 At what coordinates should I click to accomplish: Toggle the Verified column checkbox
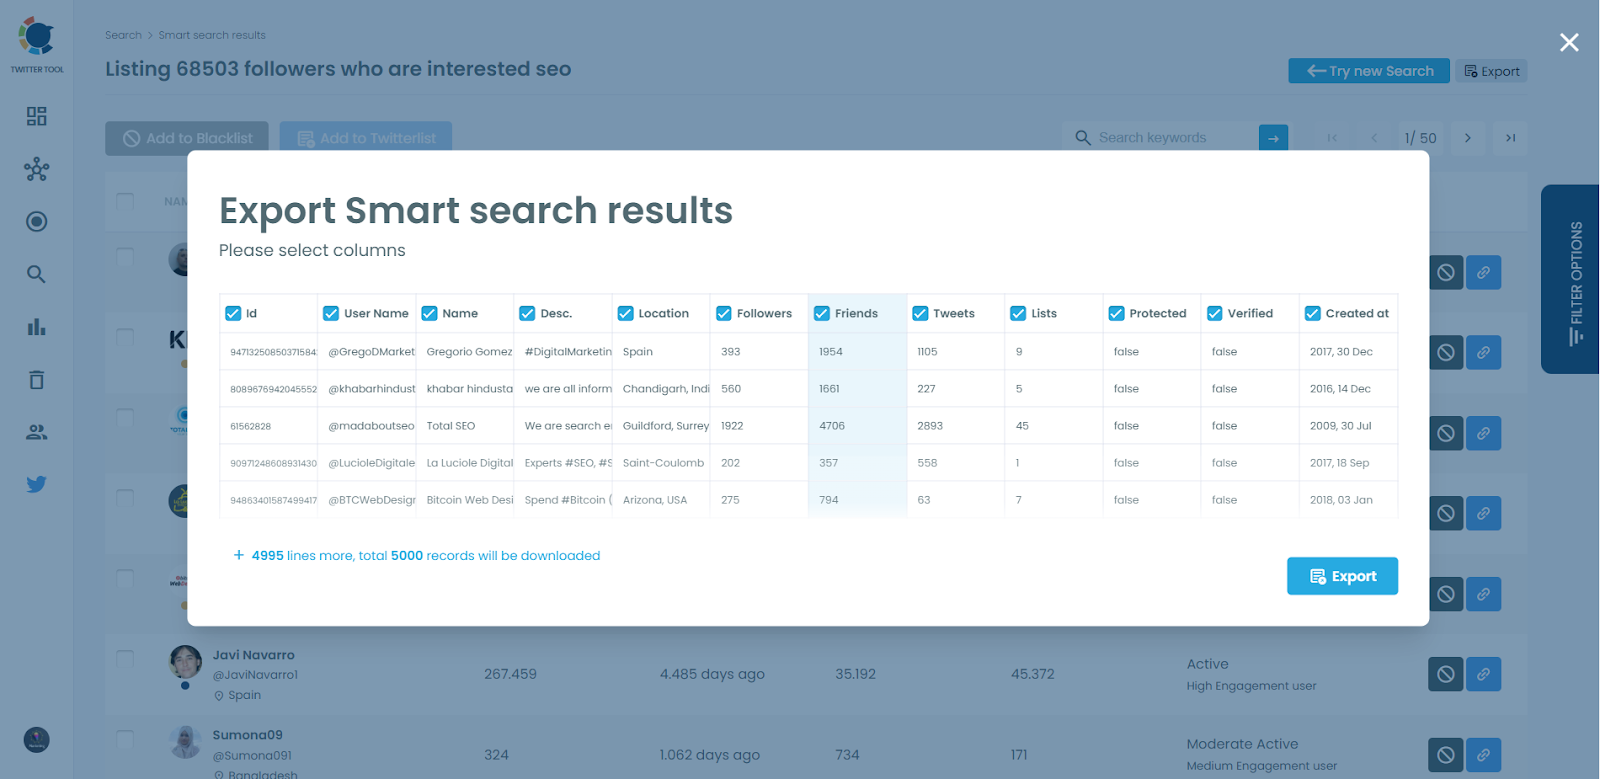(x=1215, y=314)
